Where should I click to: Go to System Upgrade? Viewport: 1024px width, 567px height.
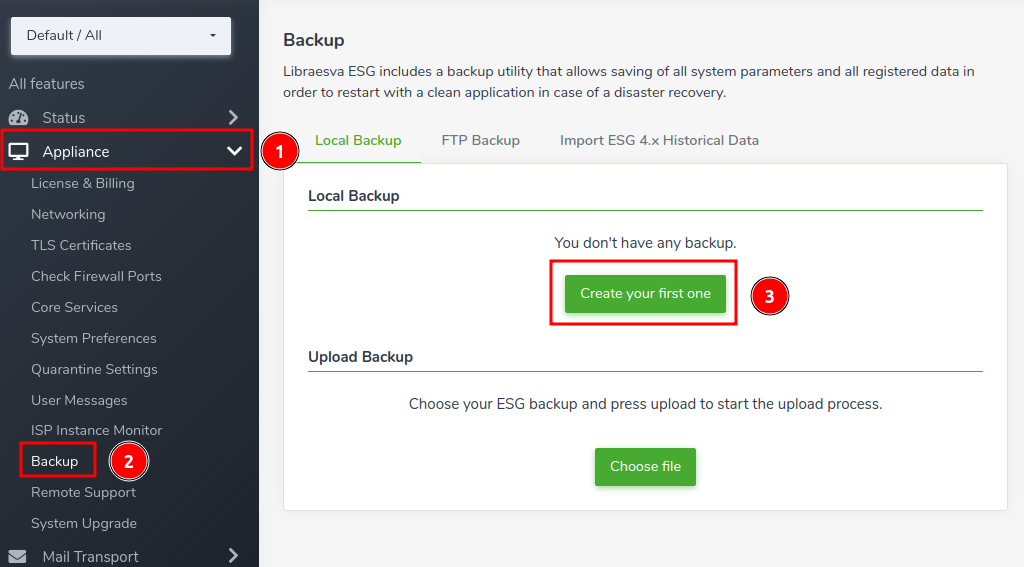coord(84,523)
